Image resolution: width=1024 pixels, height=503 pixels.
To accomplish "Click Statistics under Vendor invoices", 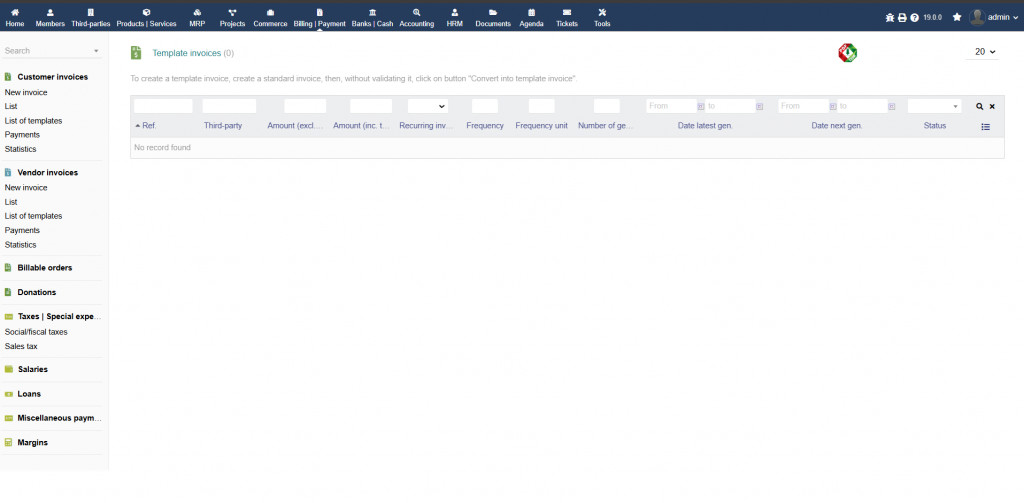I will 20,245.
